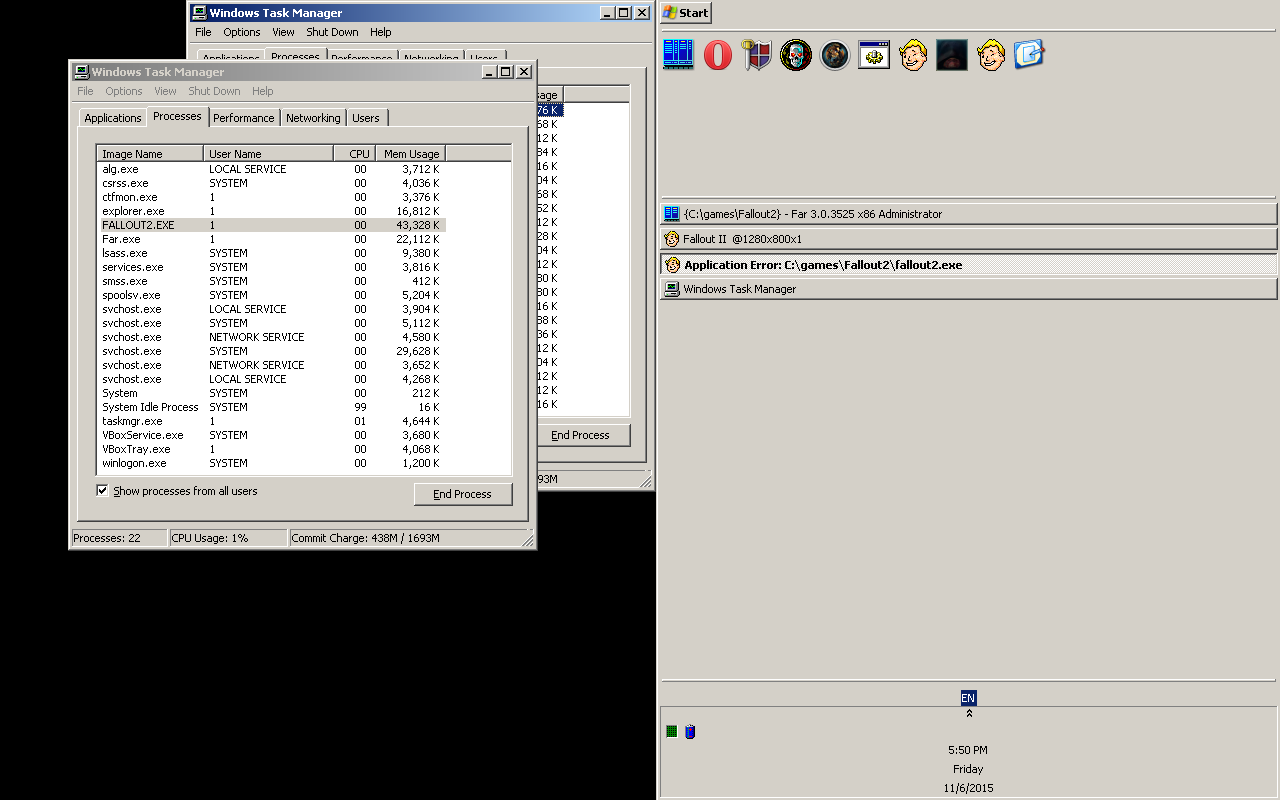Open File menu in the background Task Manager
The image size is (1280, 800).
203,32
